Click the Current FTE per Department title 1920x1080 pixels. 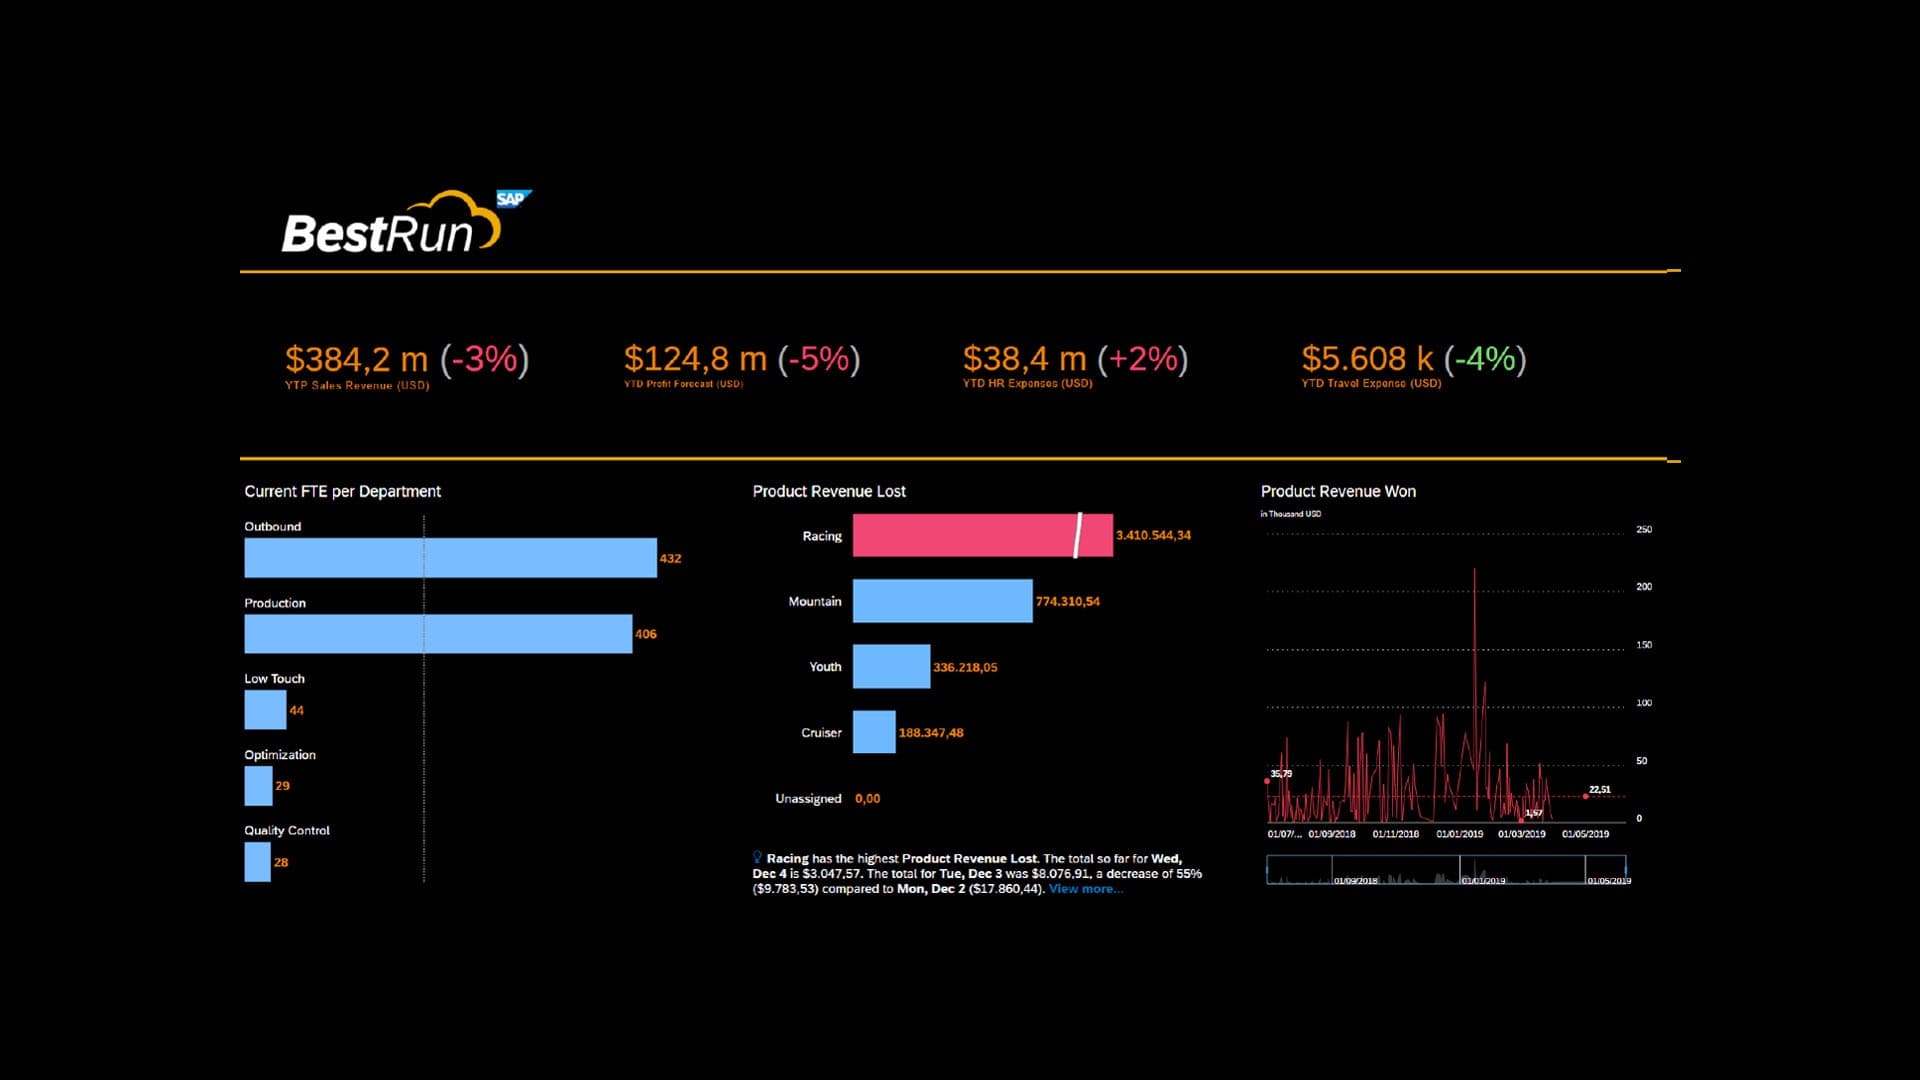tap(342, 491)
